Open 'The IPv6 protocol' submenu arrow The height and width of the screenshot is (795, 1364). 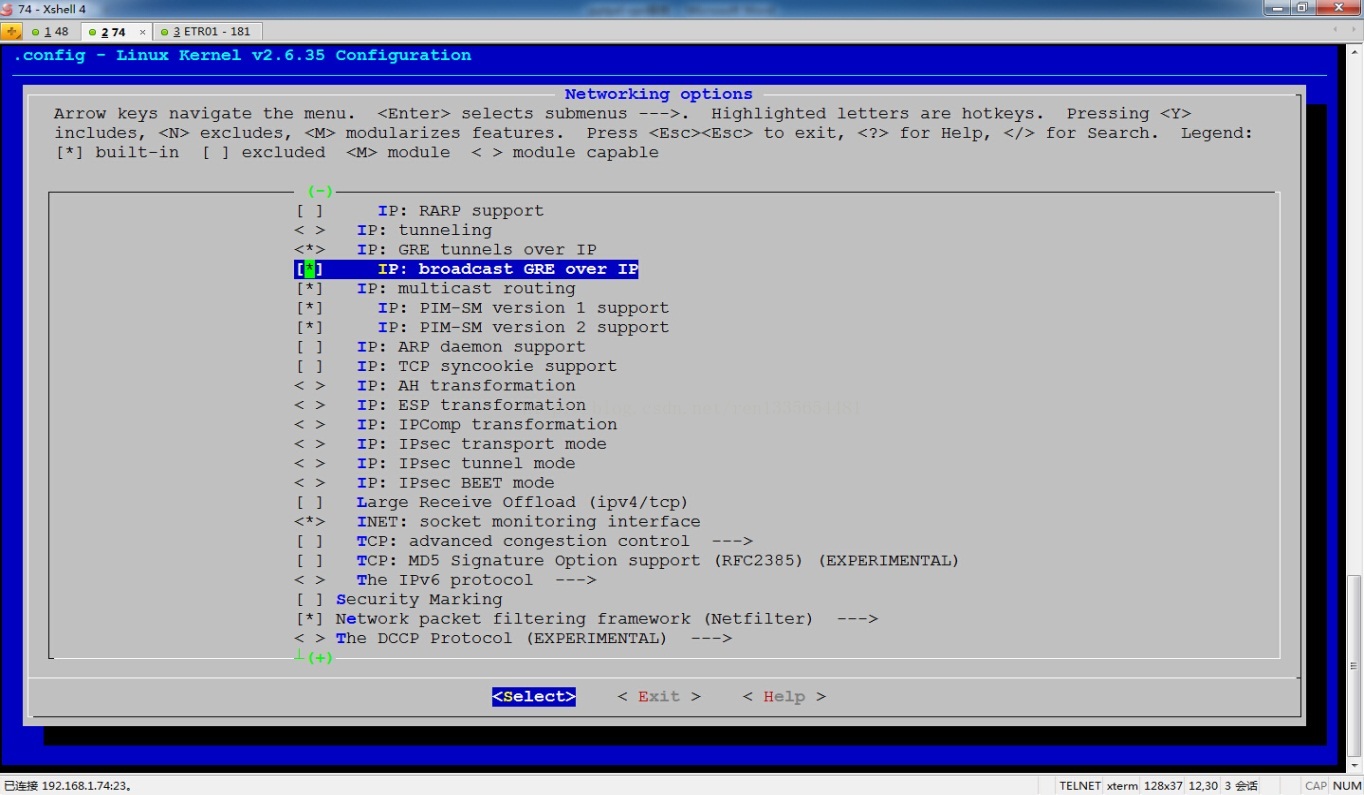coord(576,580)
